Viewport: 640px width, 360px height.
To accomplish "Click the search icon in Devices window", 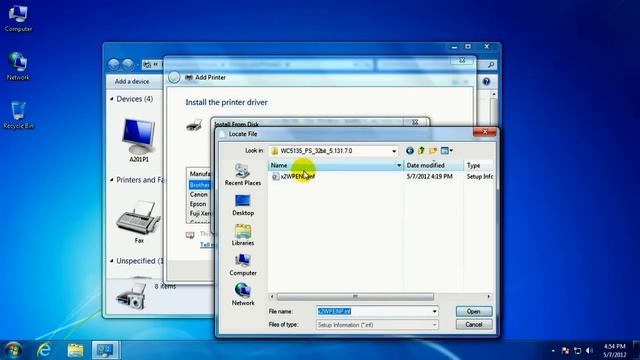I will point(491,64).
